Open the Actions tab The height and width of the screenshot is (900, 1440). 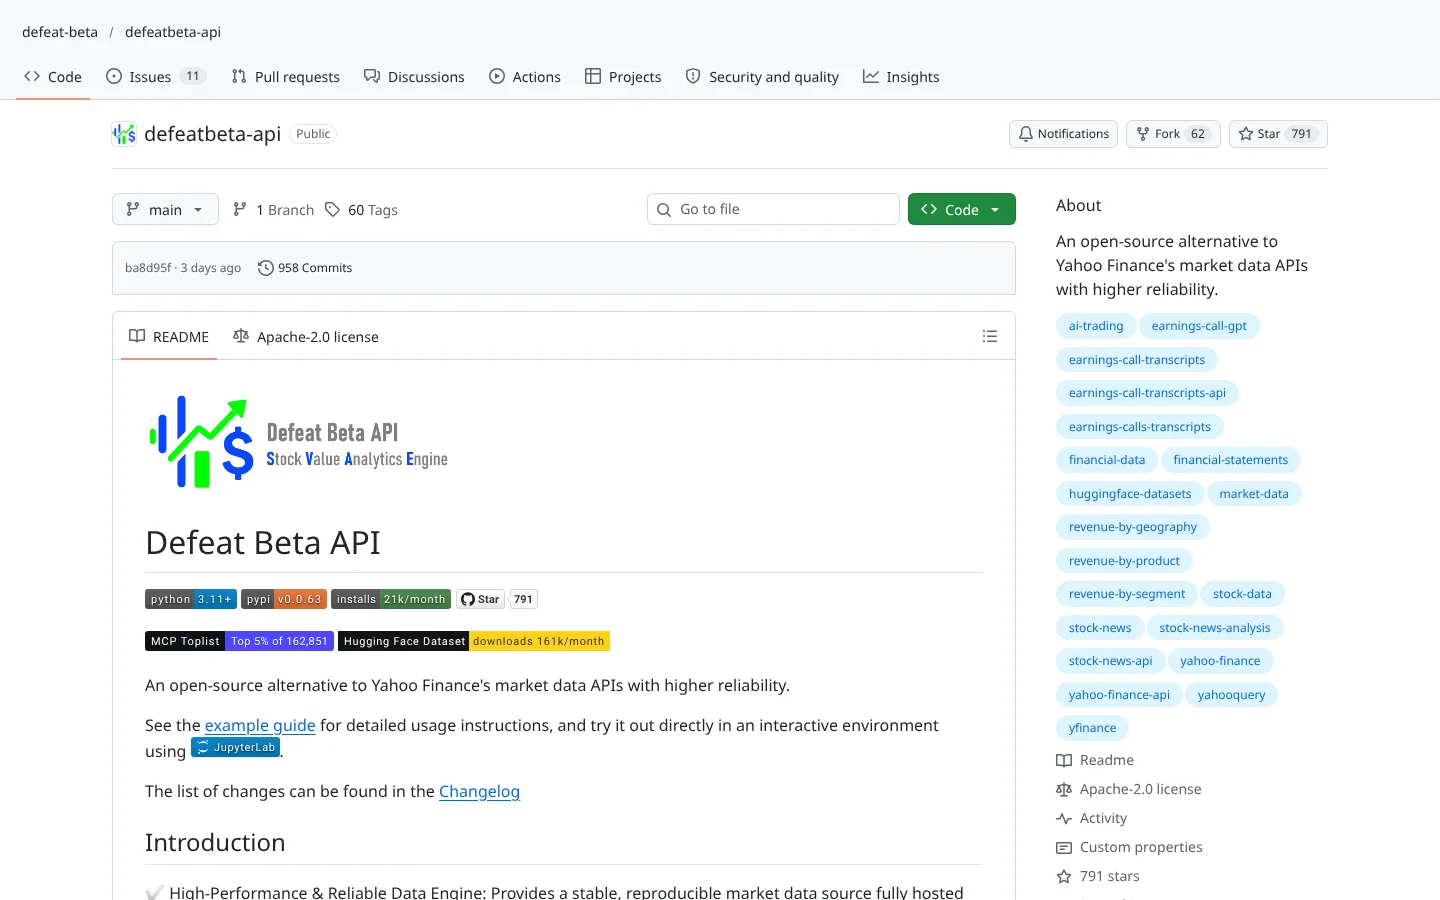[x=525, y=77]
